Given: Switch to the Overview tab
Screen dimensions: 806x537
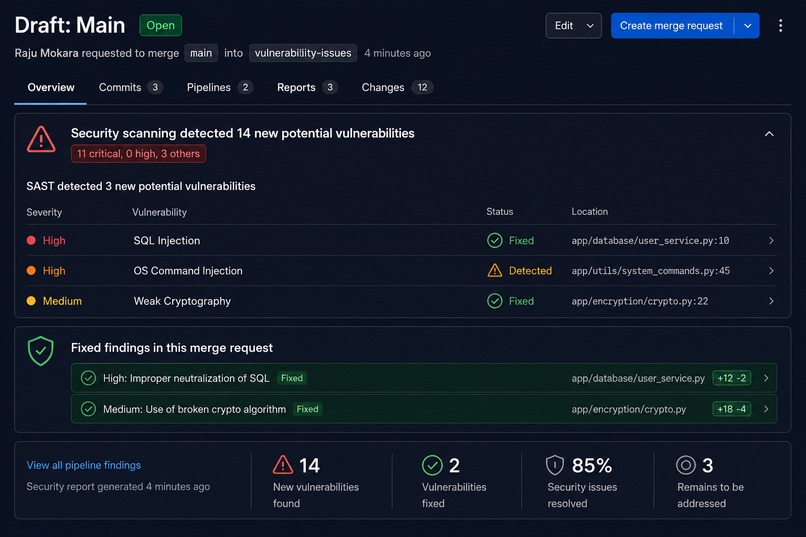Looking at the screenshot, I should point(51,87).
